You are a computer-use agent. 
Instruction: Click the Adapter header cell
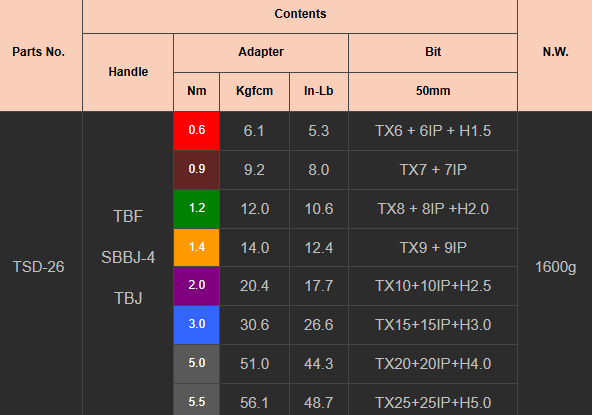261,53
